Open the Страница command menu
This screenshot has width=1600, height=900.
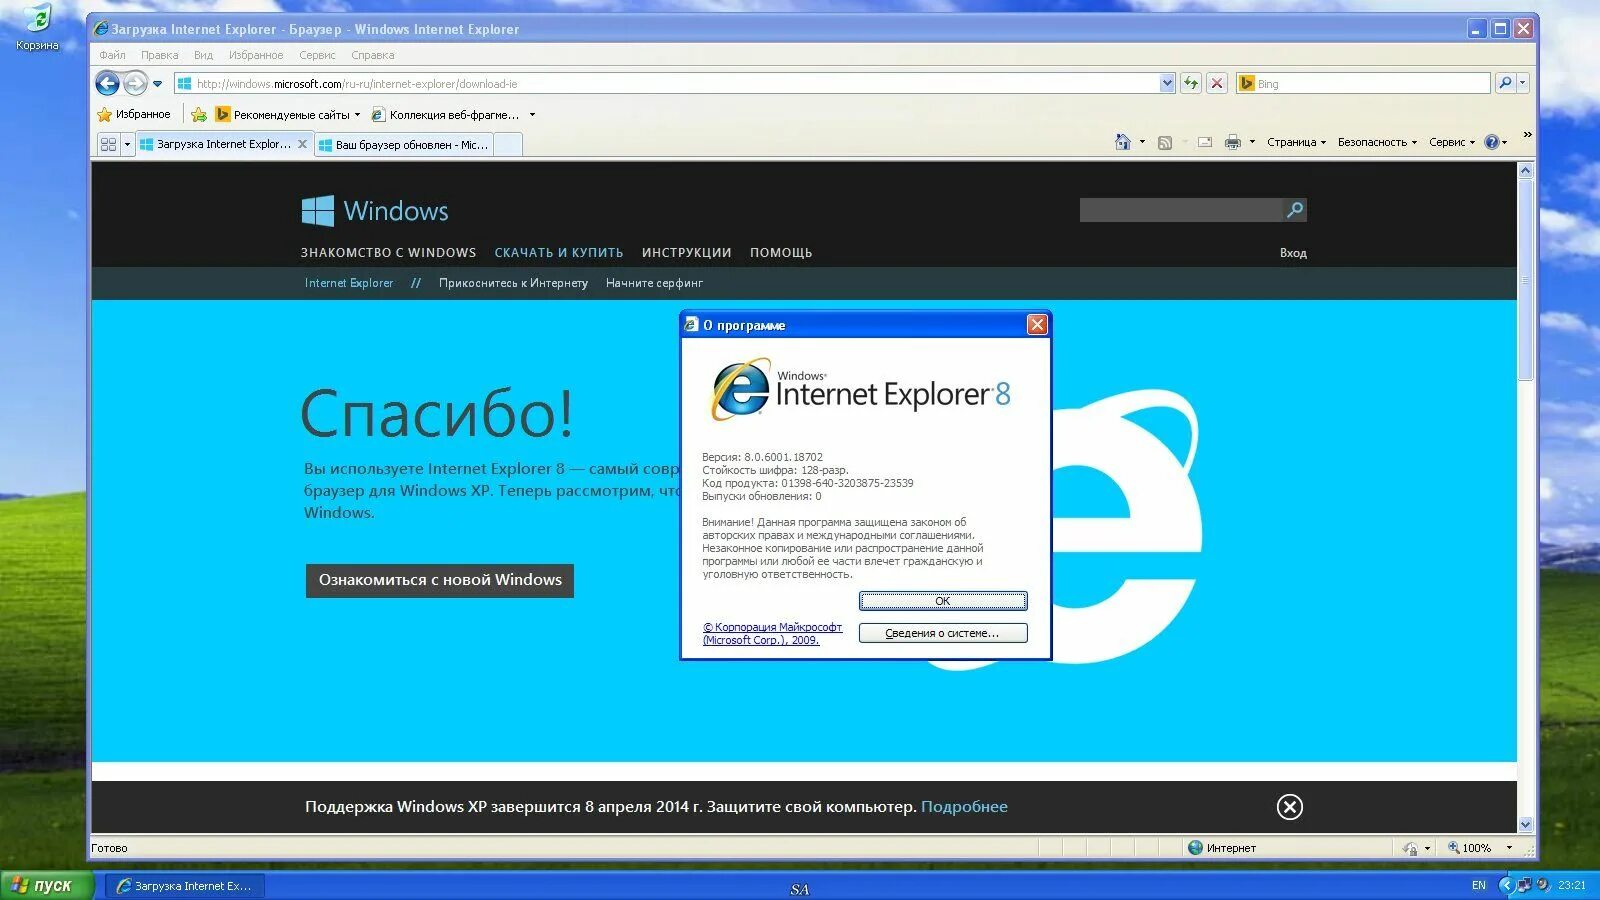coord(1296,142)
